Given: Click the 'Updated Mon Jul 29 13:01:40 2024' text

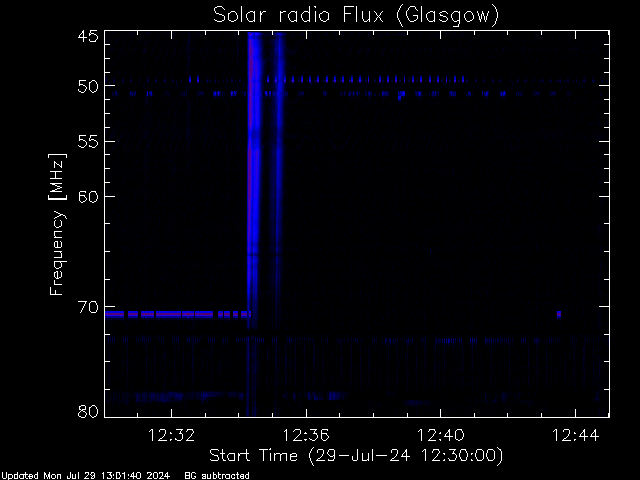Looking at the screenshot, I should [x=85, y=476].
